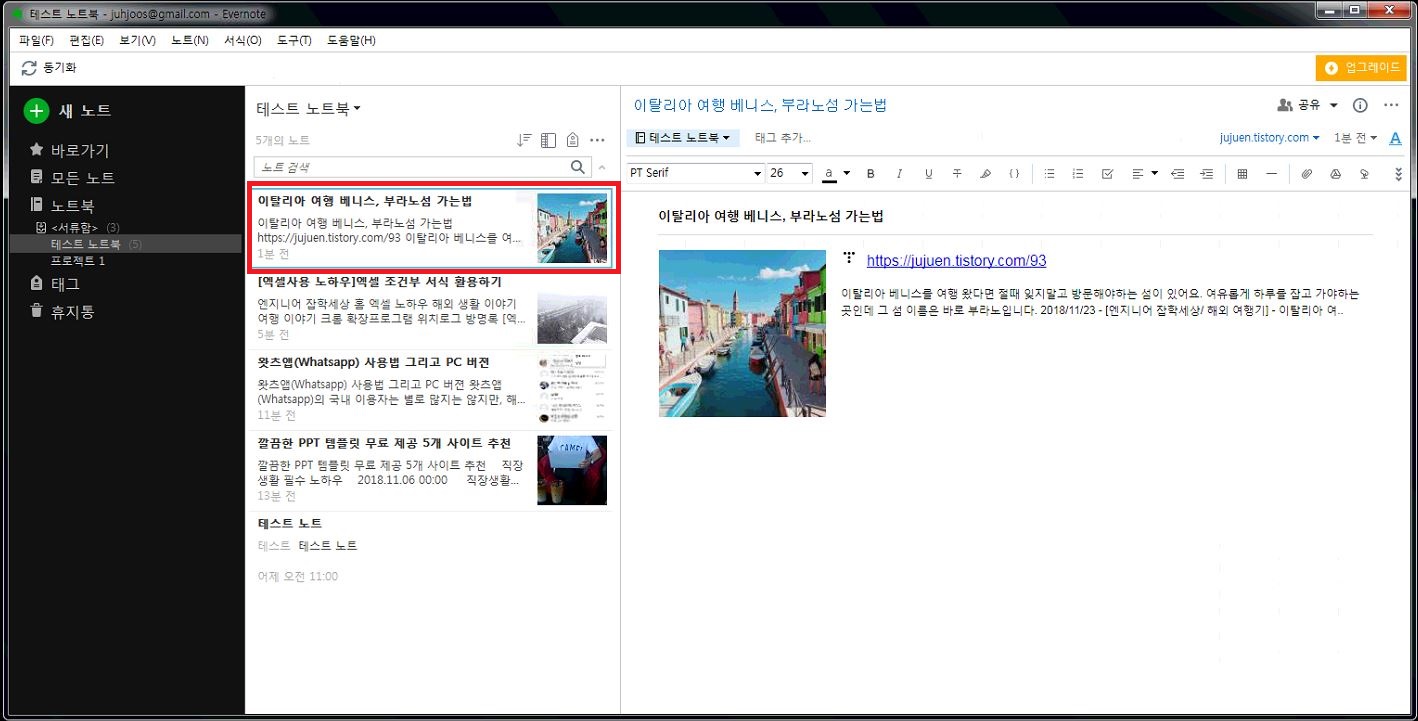Open the https://jujuen.tistory.com/93 link
1418x721 pixels.
click(x=956, y=261)
